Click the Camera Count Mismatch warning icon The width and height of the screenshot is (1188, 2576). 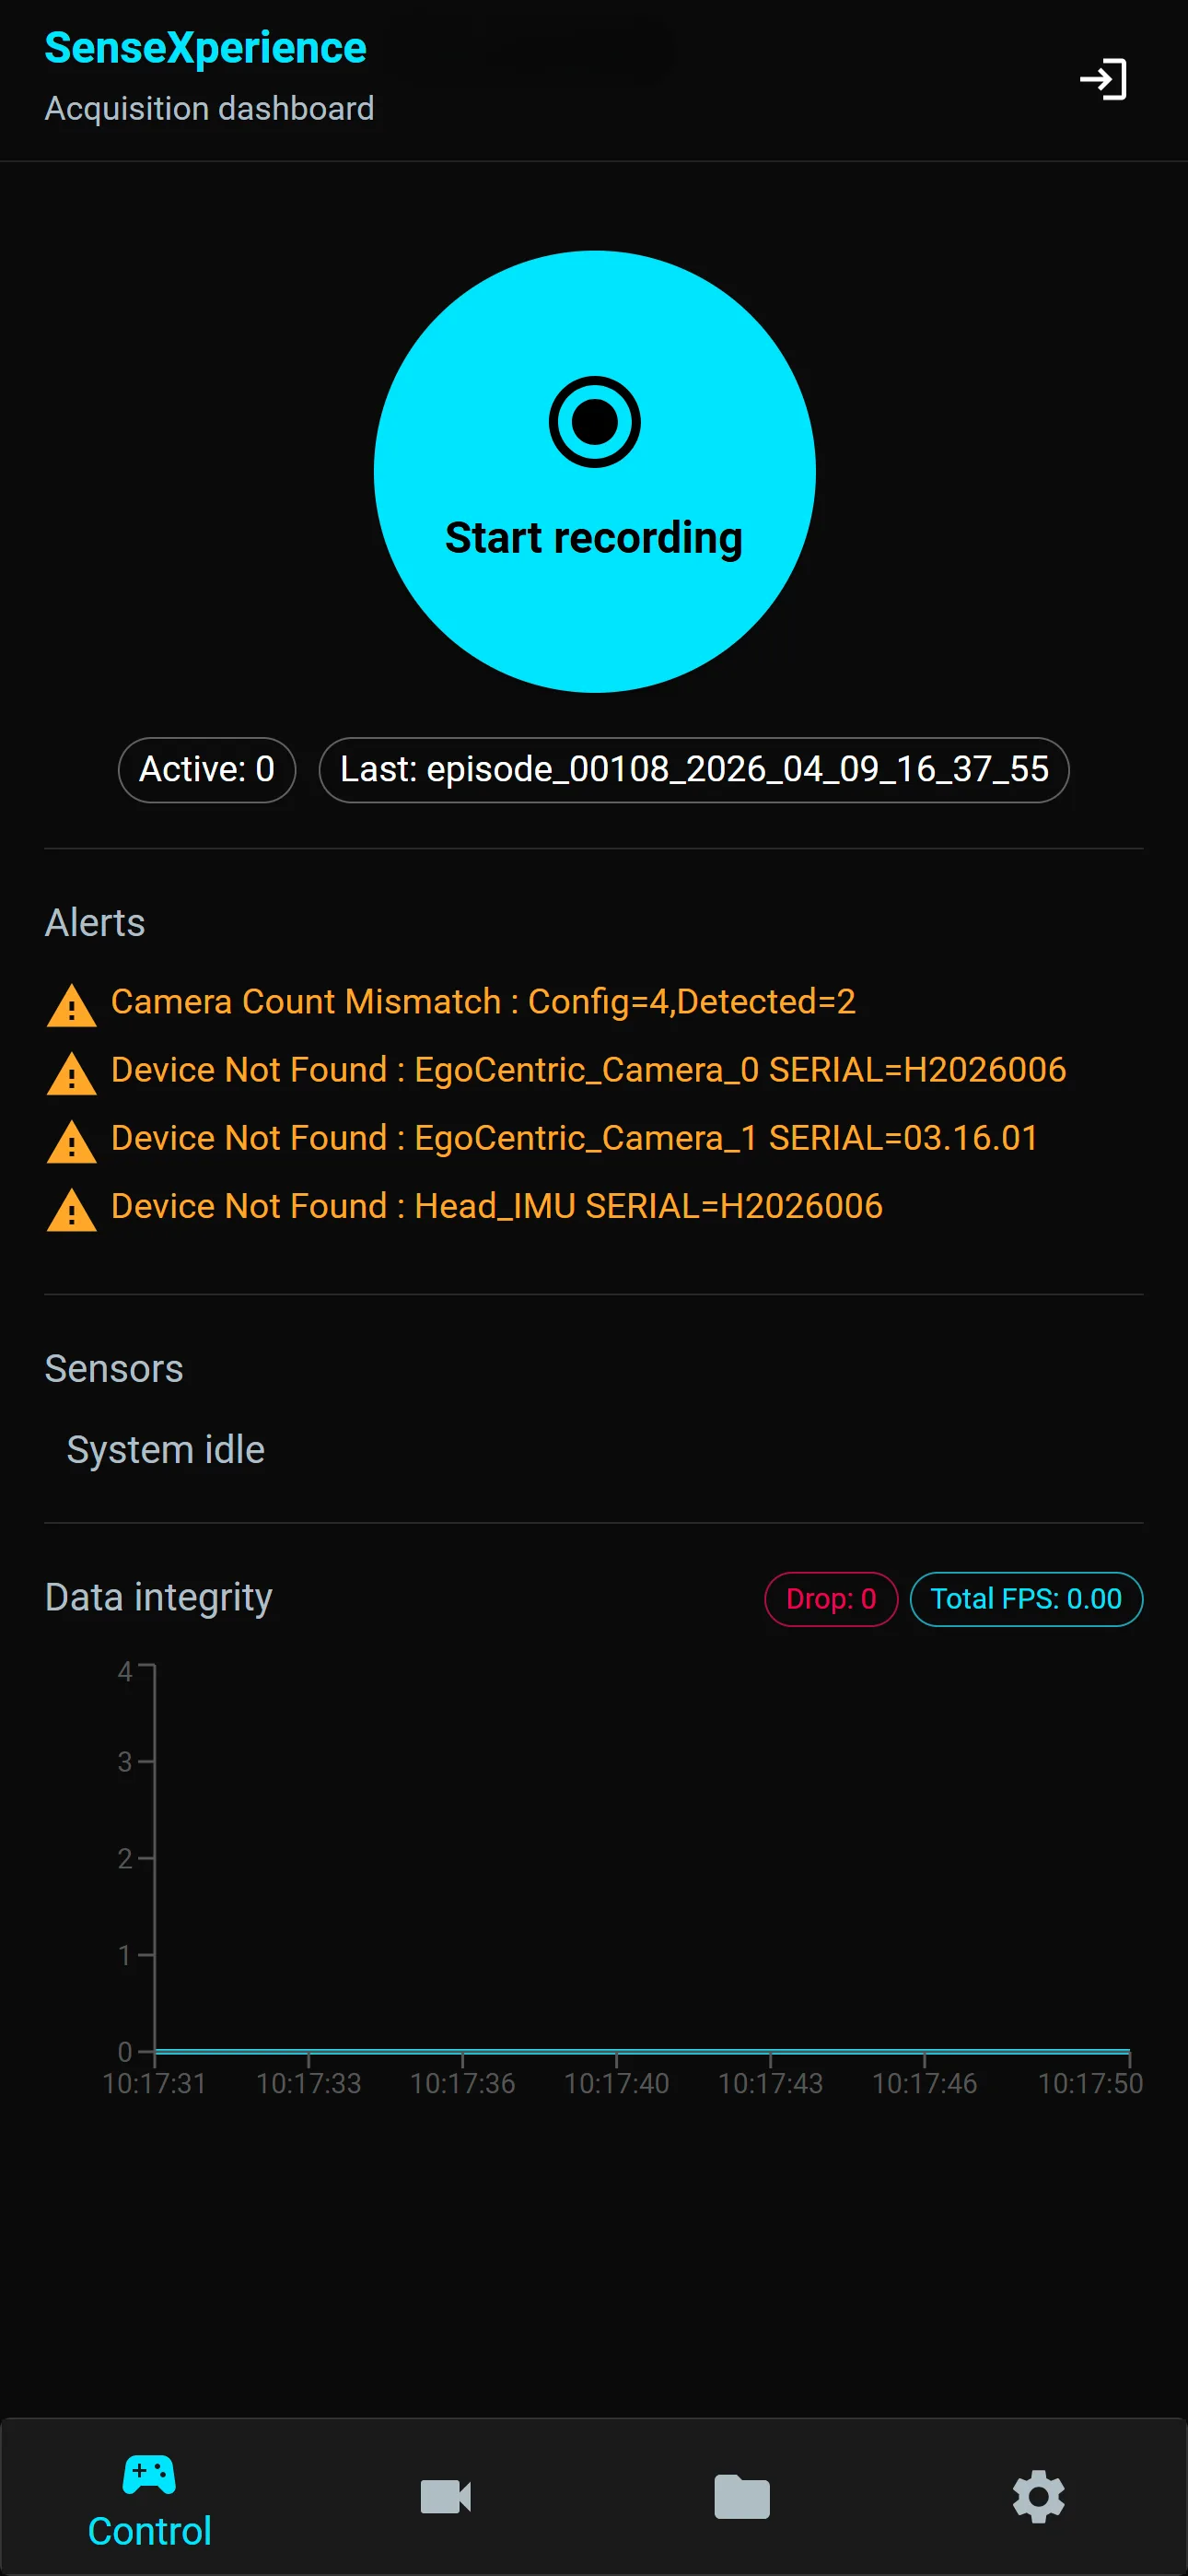coord(72,1005)
